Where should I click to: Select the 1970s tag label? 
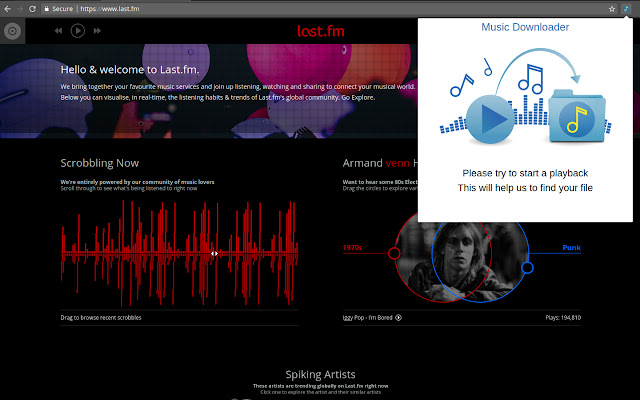pyautogui.click(x=352, y=248)
